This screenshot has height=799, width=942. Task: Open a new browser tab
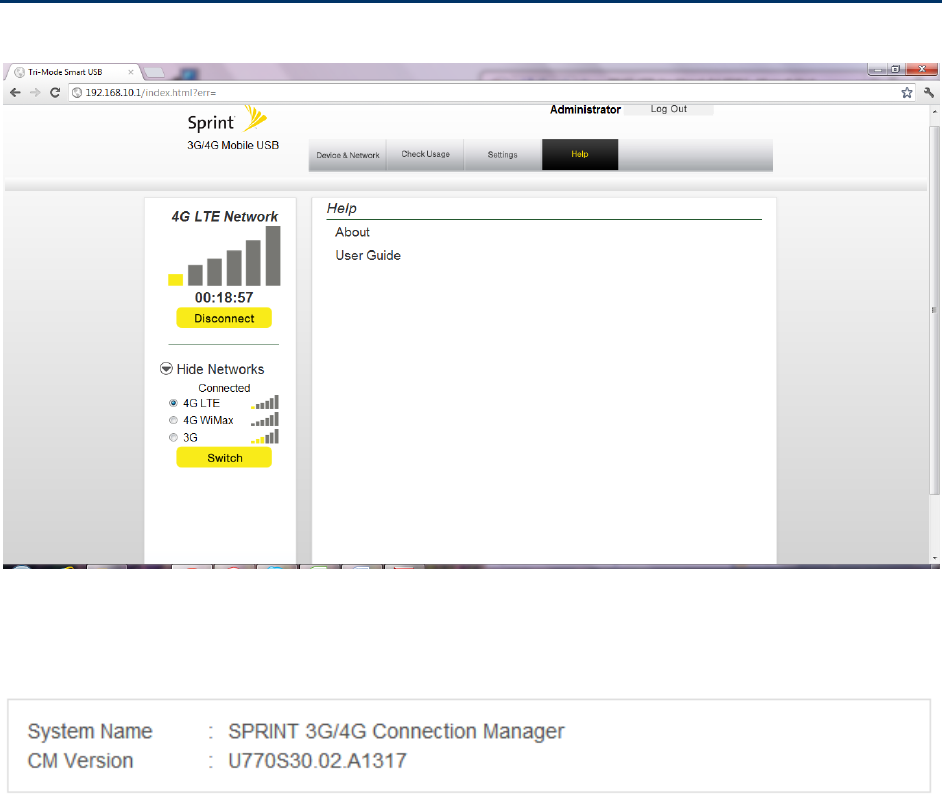coord(155,73)
